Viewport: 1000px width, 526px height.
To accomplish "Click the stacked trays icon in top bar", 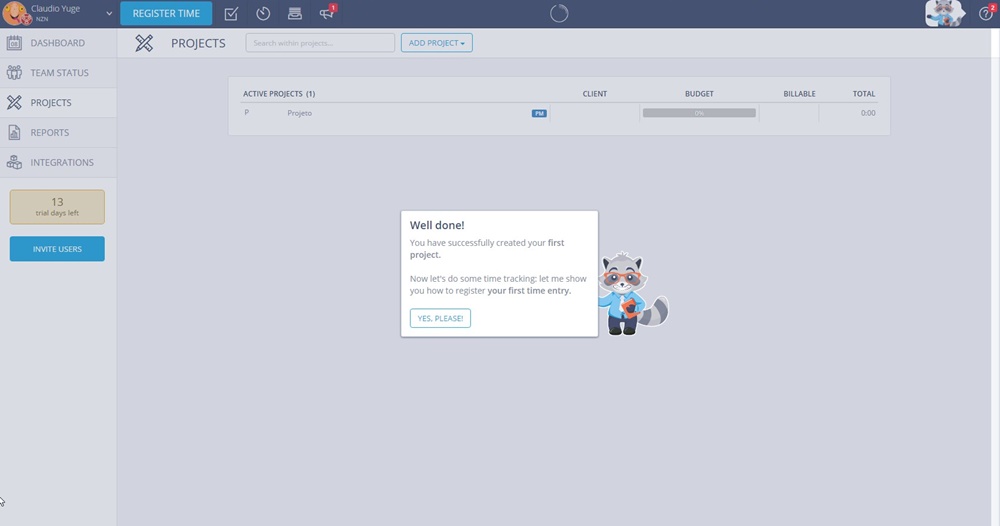I will coord(294,14).
